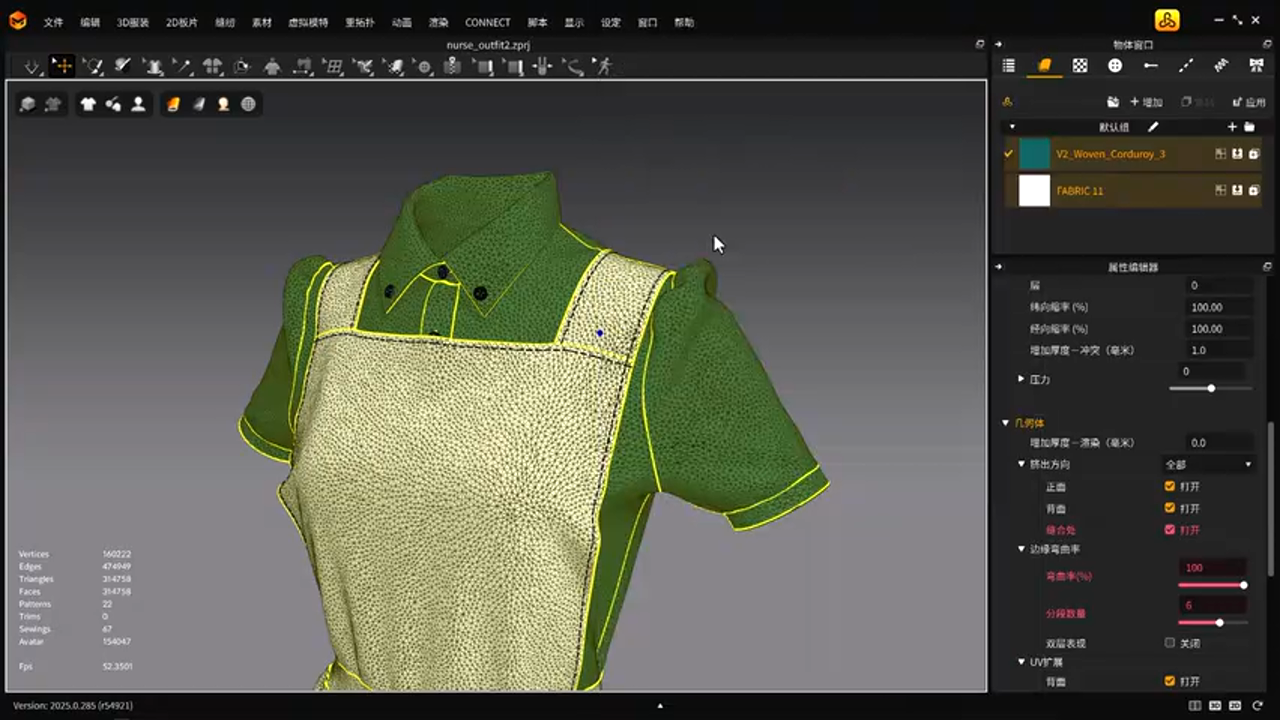This screenshot has width=1280, height=720.
Task: Click the garment T-shirt display icon
Action: (88, 104)
